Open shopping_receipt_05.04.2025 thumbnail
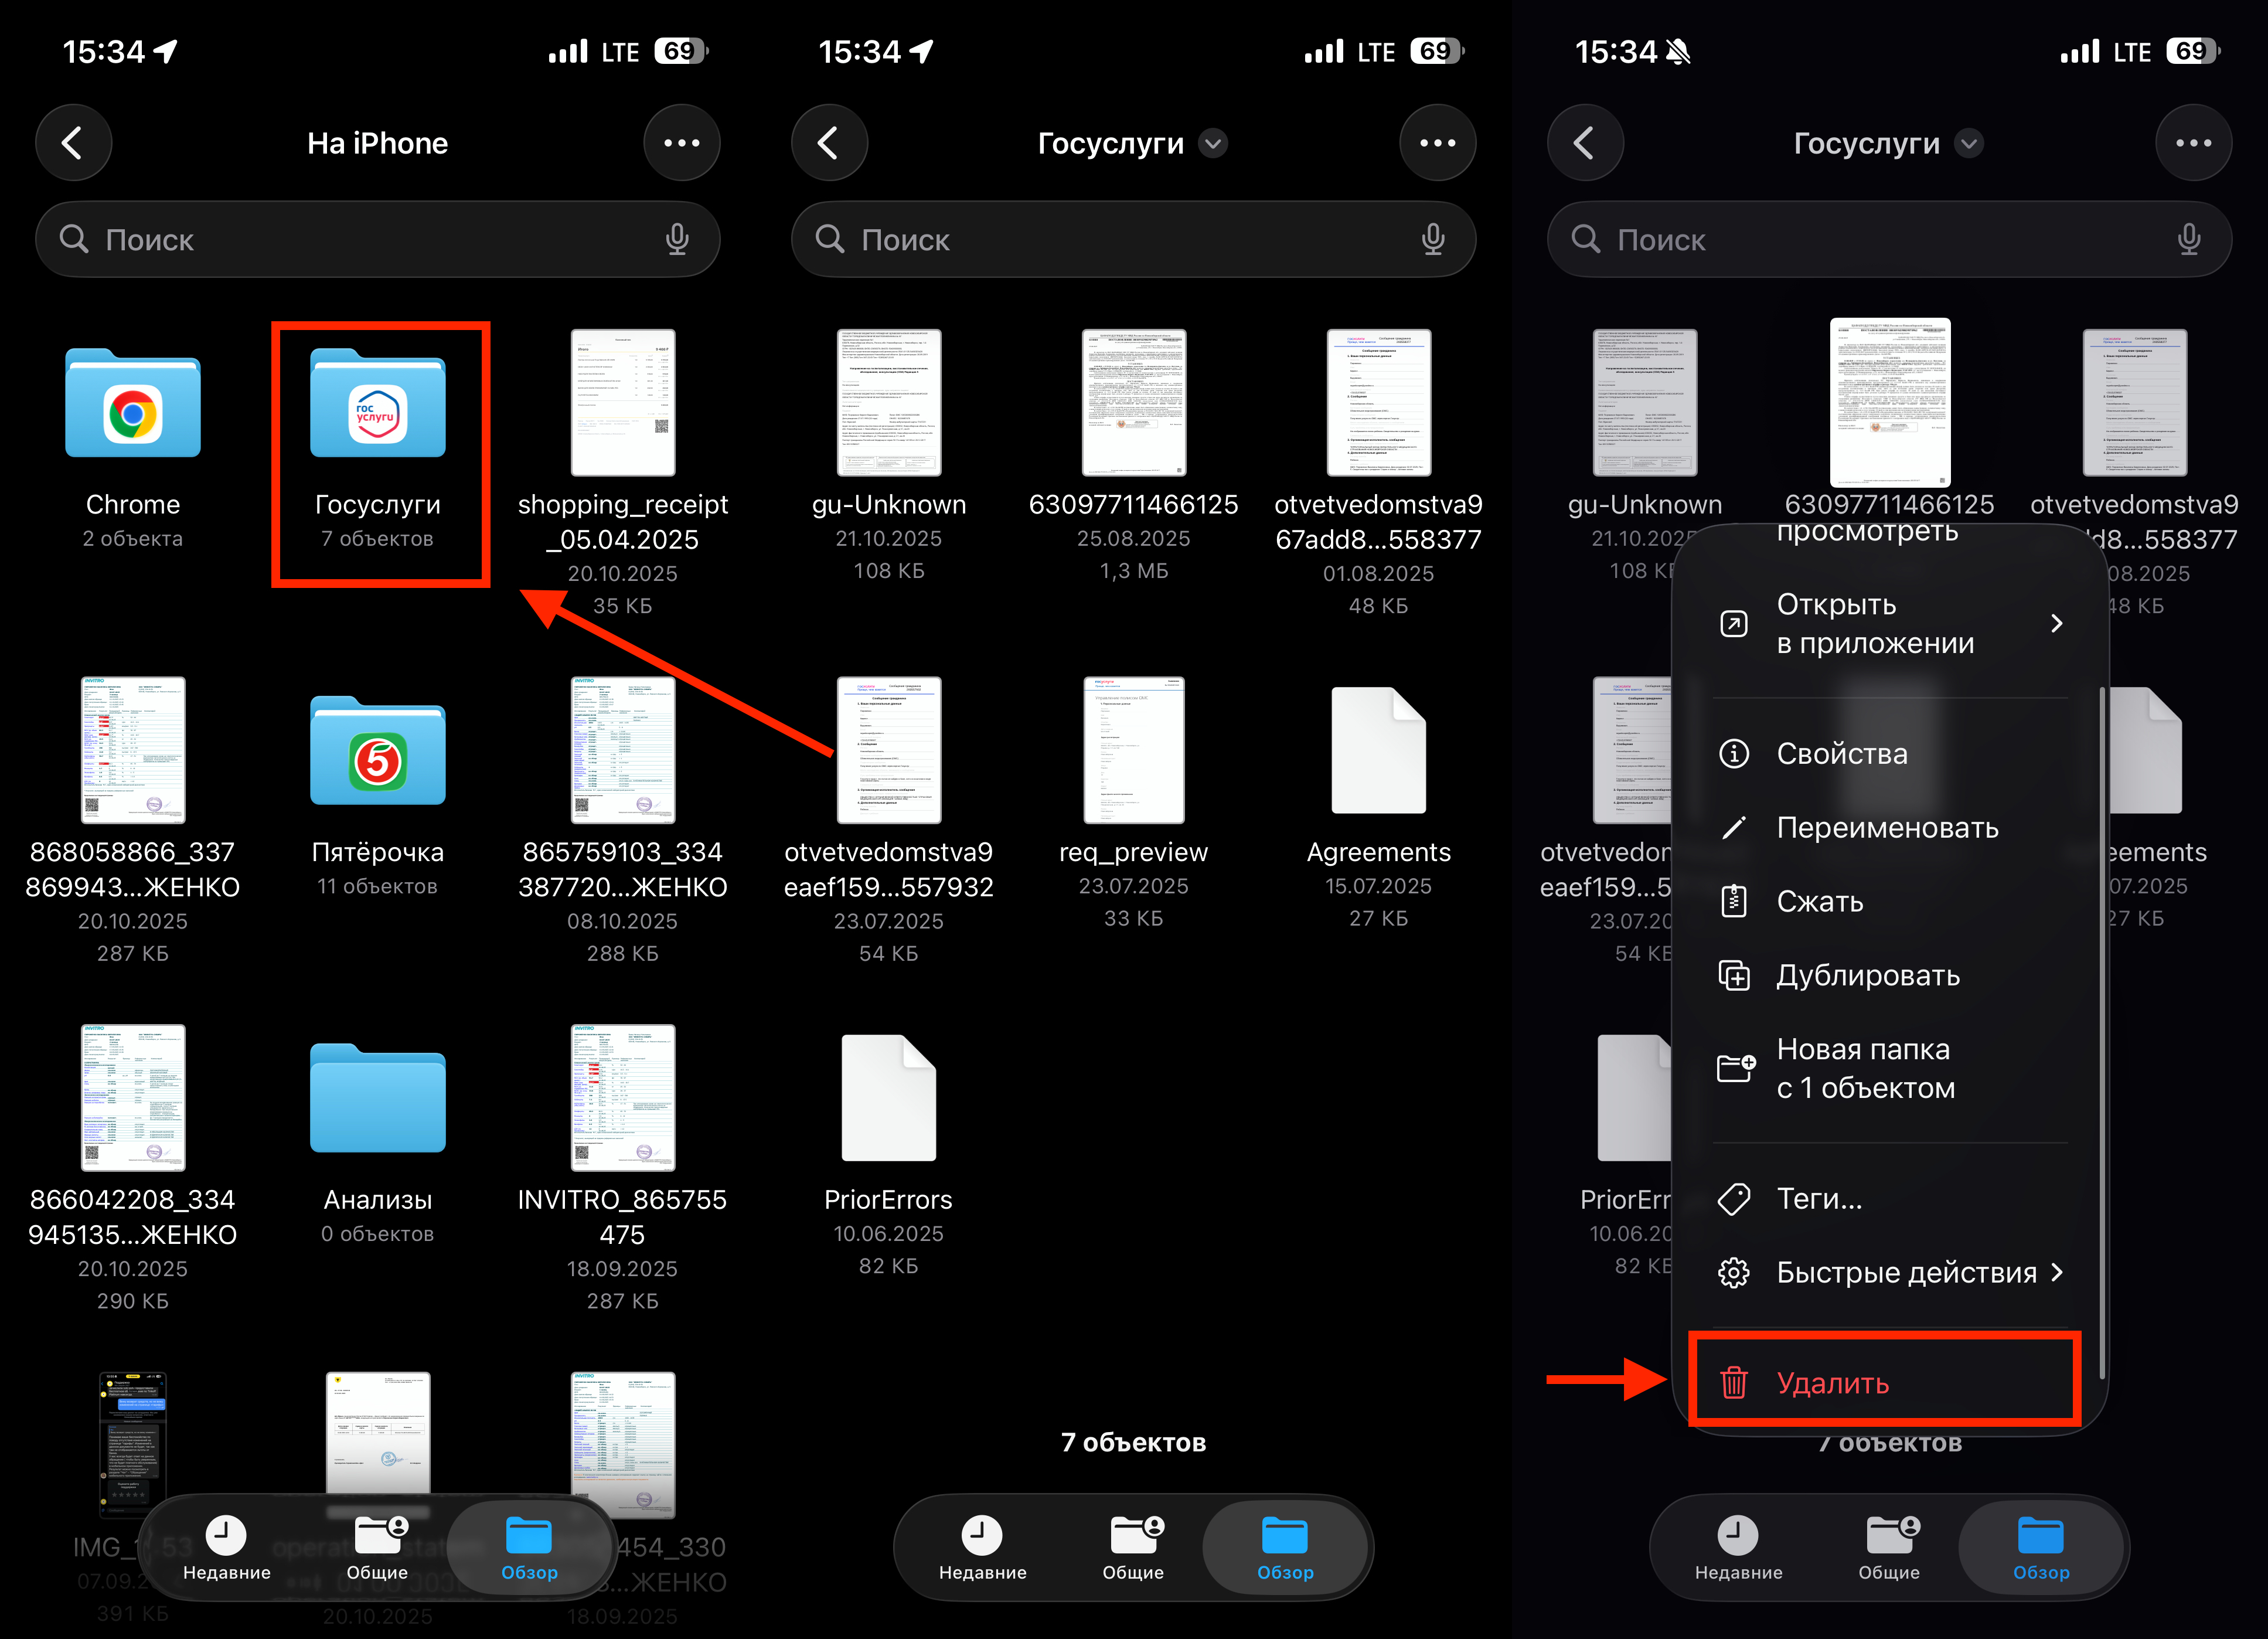2268x1639 pixels. pyautogui.click(x=622, y=403)
